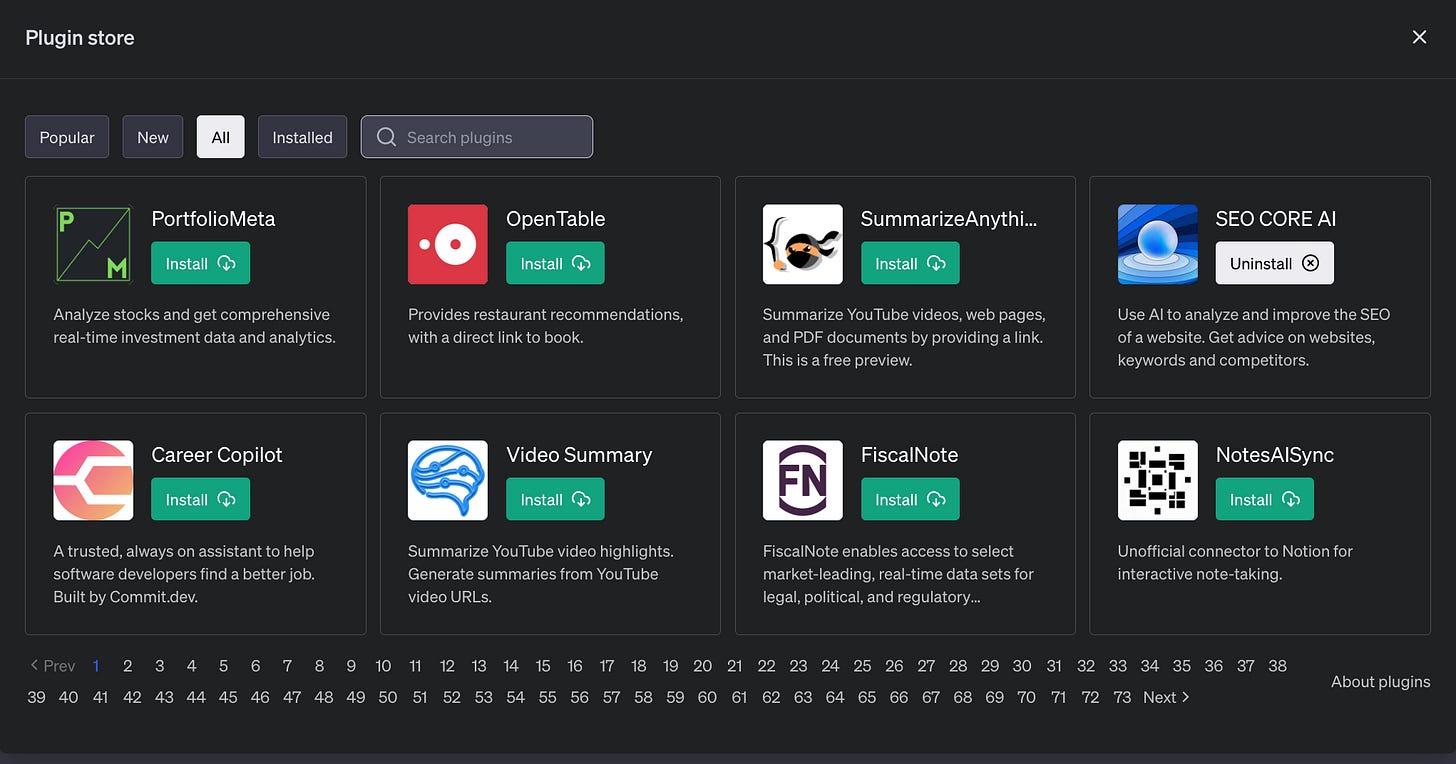Click the PortfolioMeta plugin logo
1456x764 pixels.
93,245
